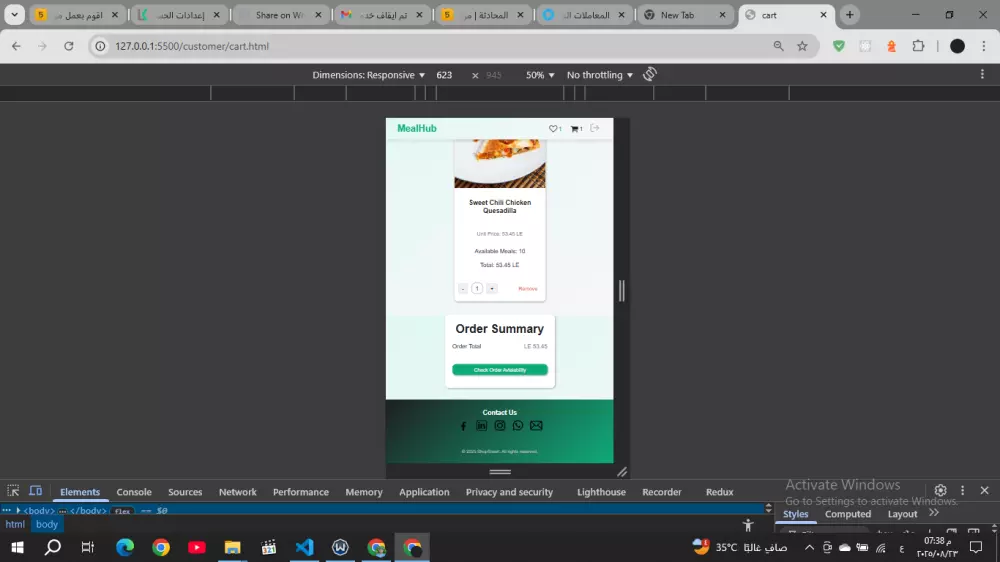Grab the viewport corner resize handle
This screenshot has width=1000, height=562.
tap(622, 472)
